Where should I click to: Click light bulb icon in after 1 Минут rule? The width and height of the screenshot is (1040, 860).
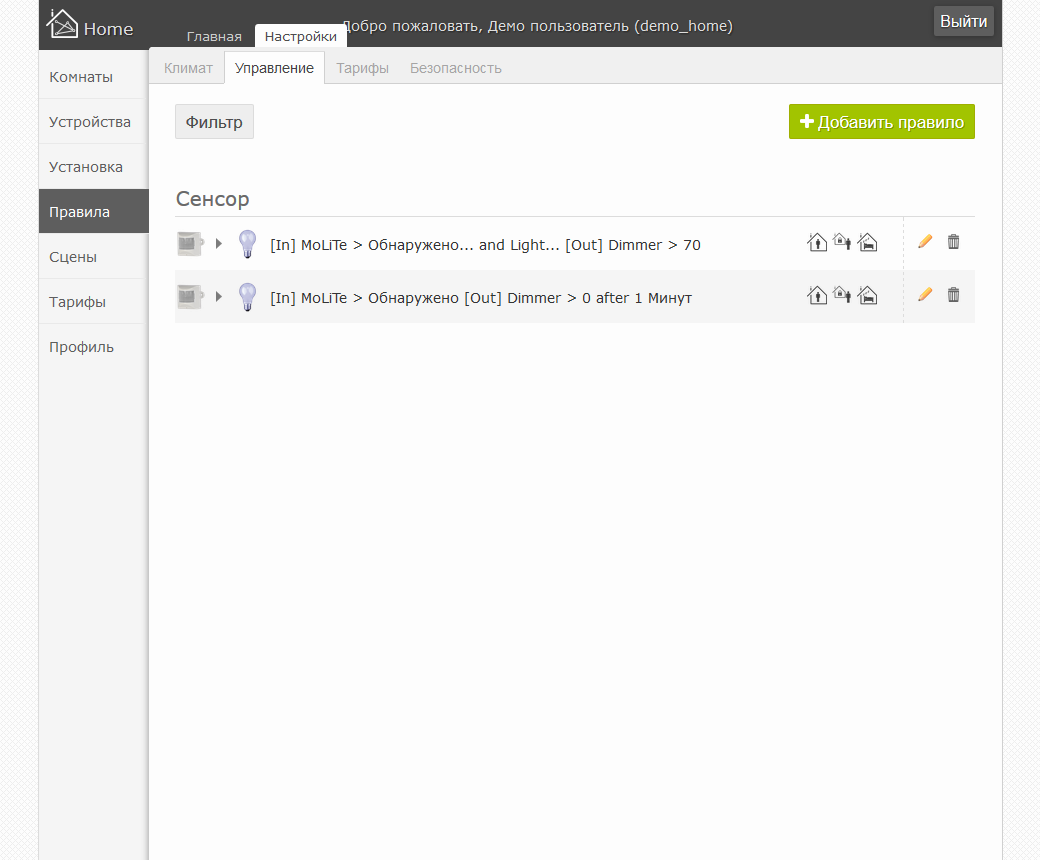[x=247, y=297]
